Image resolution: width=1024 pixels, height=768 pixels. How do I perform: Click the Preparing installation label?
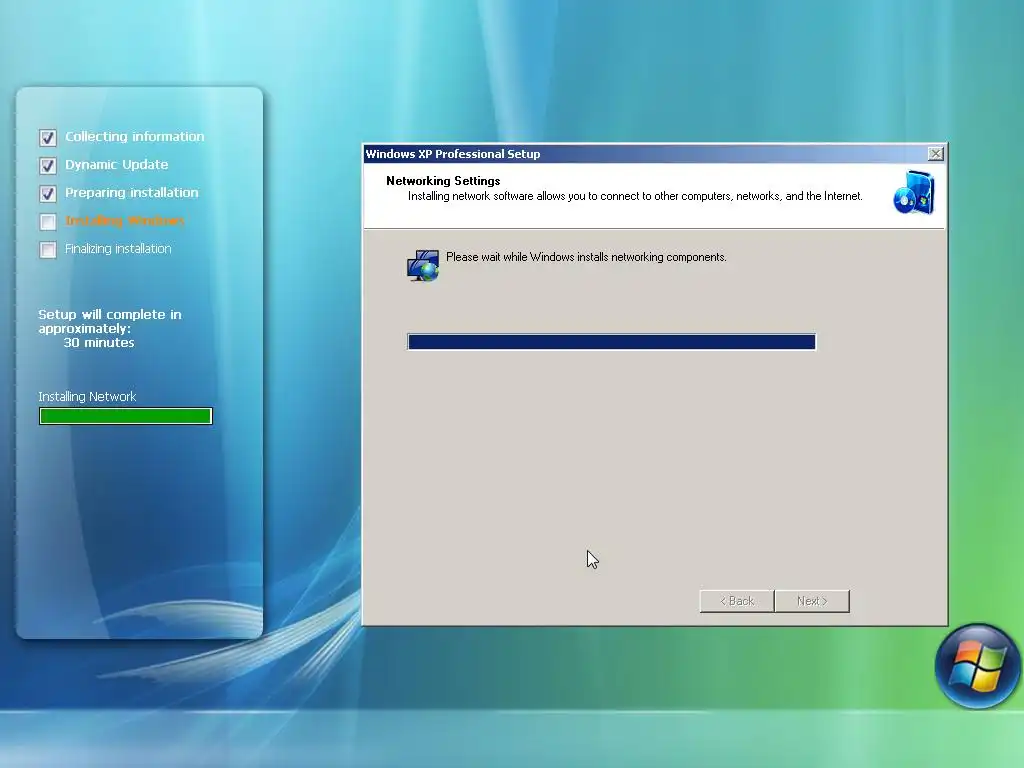(x=131, y=193)
